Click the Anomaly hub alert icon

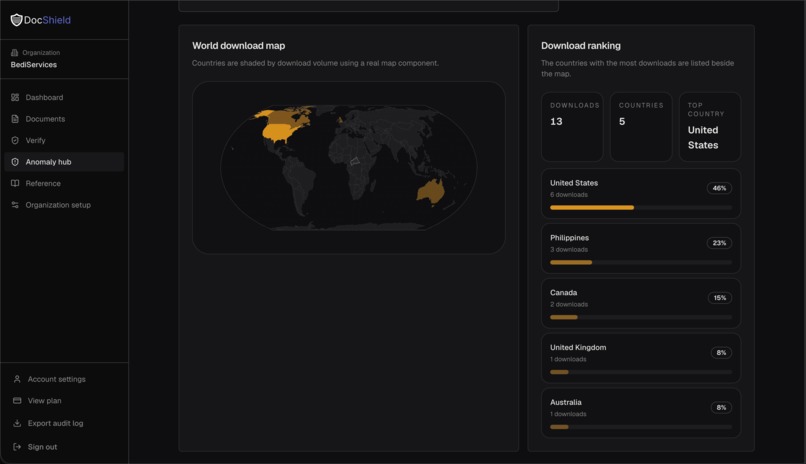(15, 162)
